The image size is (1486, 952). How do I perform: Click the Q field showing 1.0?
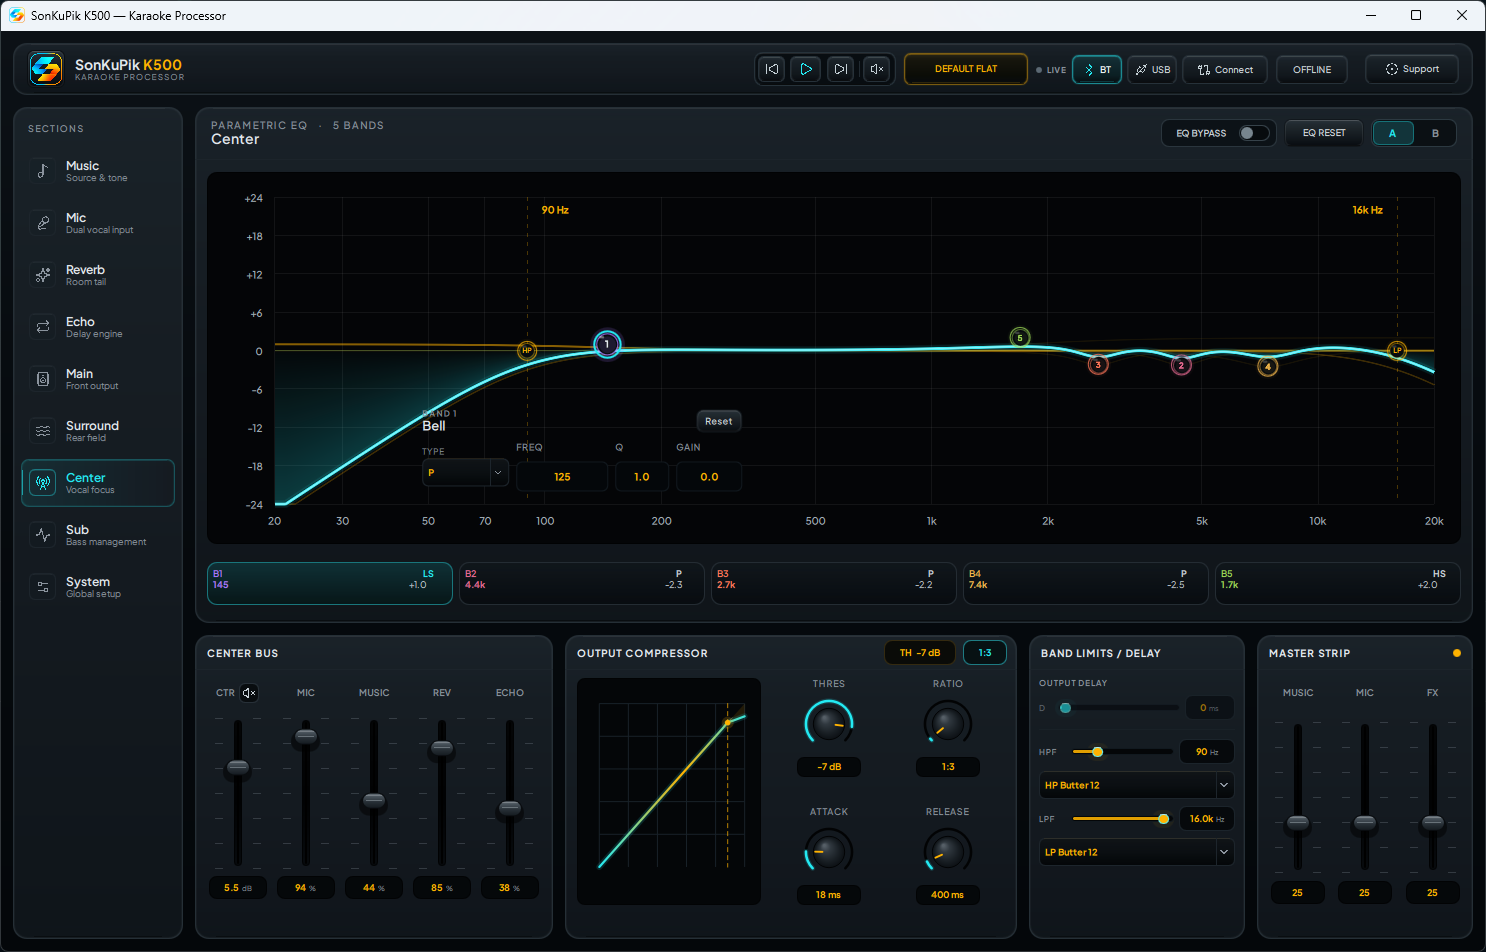point(642,477)
